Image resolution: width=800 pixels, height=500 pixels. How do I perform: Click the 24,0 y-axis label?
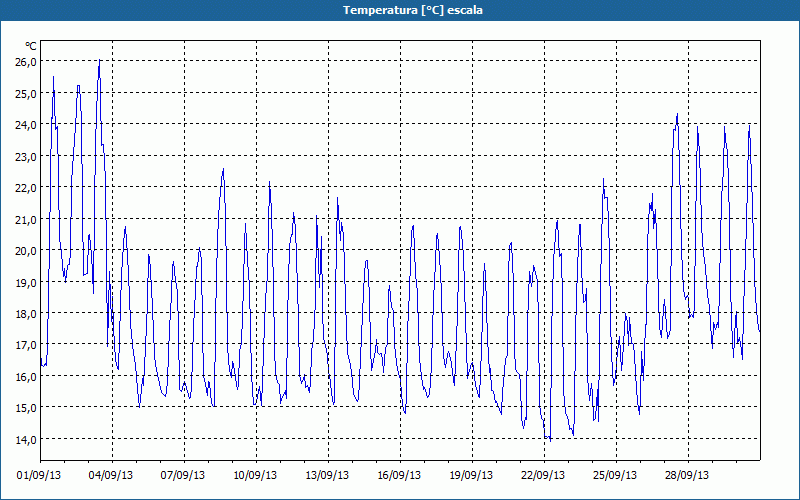[x=26, y=126]
